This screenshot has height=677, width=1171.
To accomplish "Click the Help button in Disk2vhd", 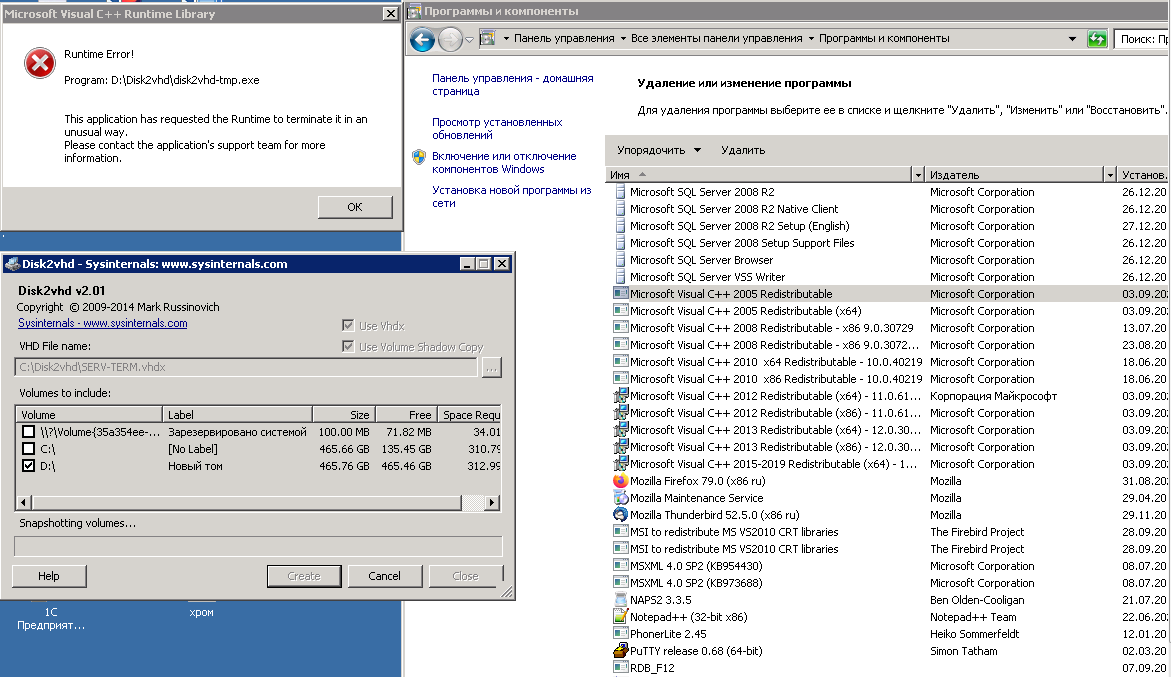I will tap(49, 575).
